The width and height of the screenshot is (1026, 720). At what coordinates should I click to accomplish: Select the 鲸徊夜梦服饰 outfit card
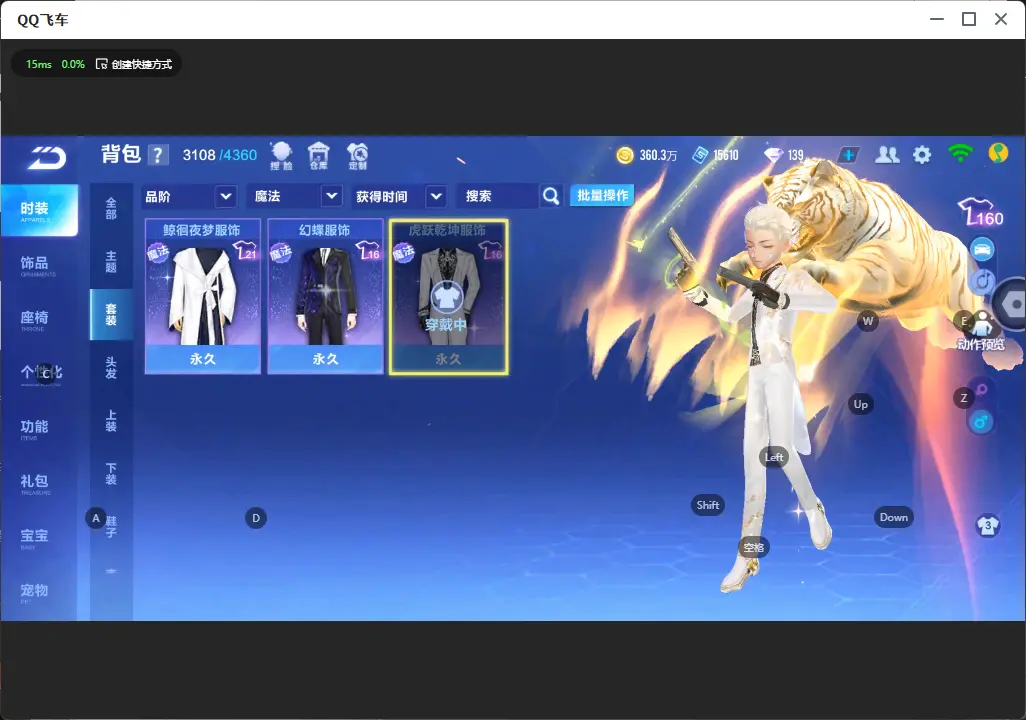pos(202,297)
